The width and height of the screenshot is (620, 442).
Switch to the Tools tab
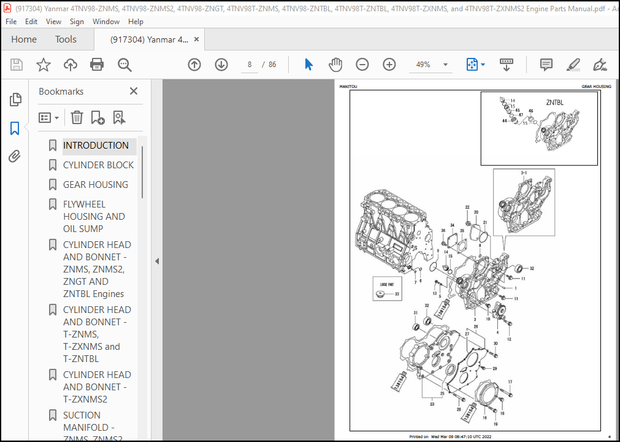66,40
